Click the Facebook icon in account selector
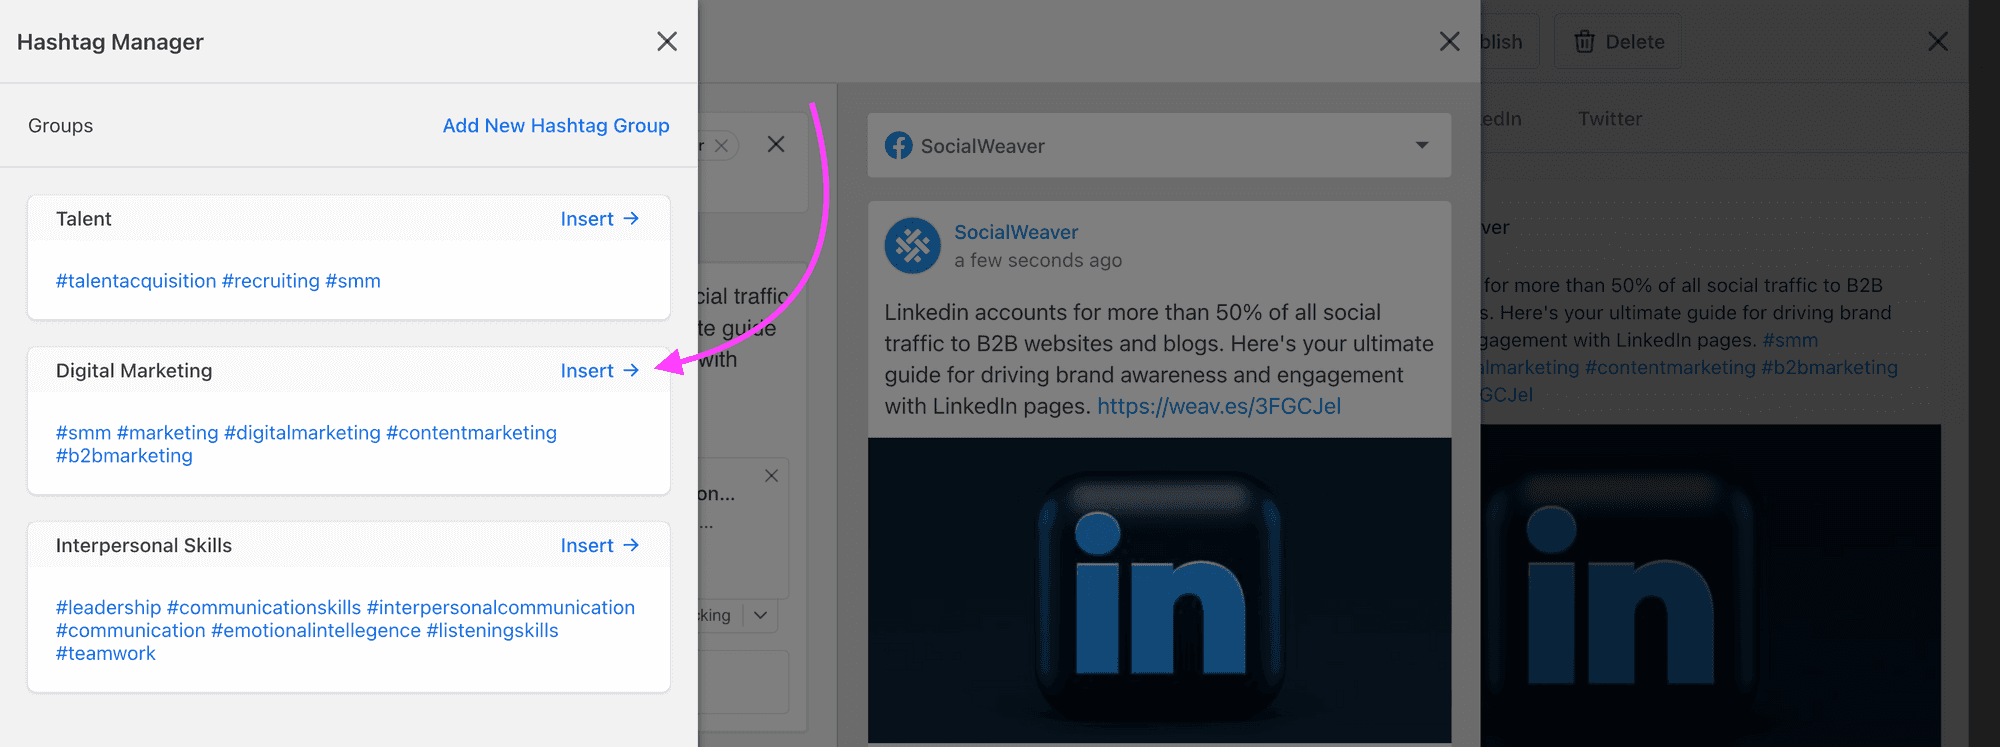The width and height of the screenshot is (2000, 747). [899, 146]
